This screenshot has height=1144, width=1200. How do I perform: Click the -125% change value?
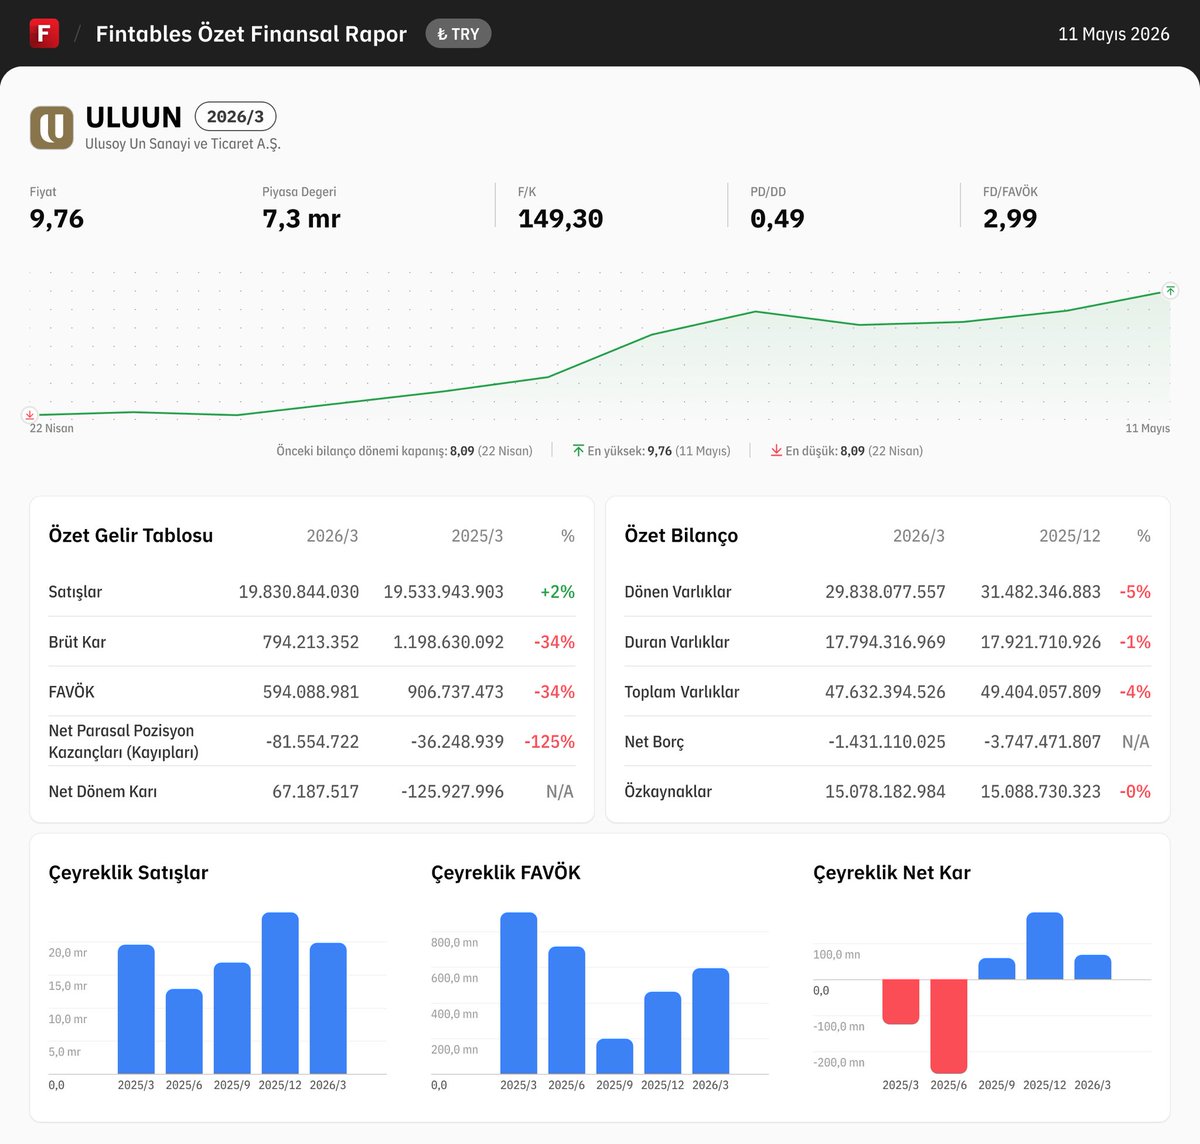550,742
